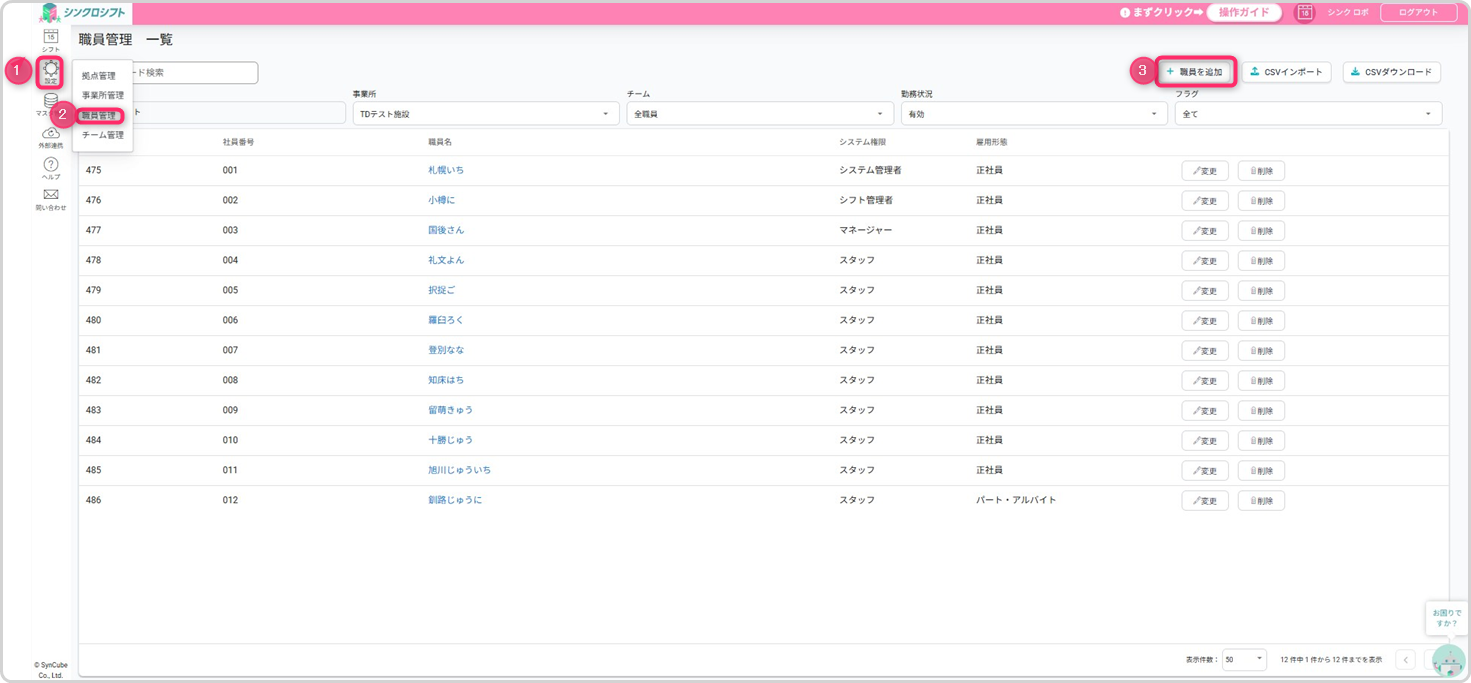Open the 問い合わせ envelope icon
The height and width of the screenshot is (683, 1471).
point(50,198)
